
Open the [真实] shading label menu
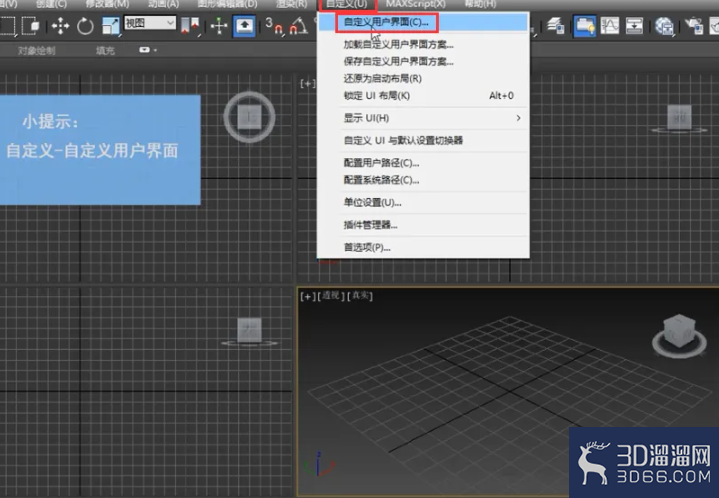coord(360,296)
